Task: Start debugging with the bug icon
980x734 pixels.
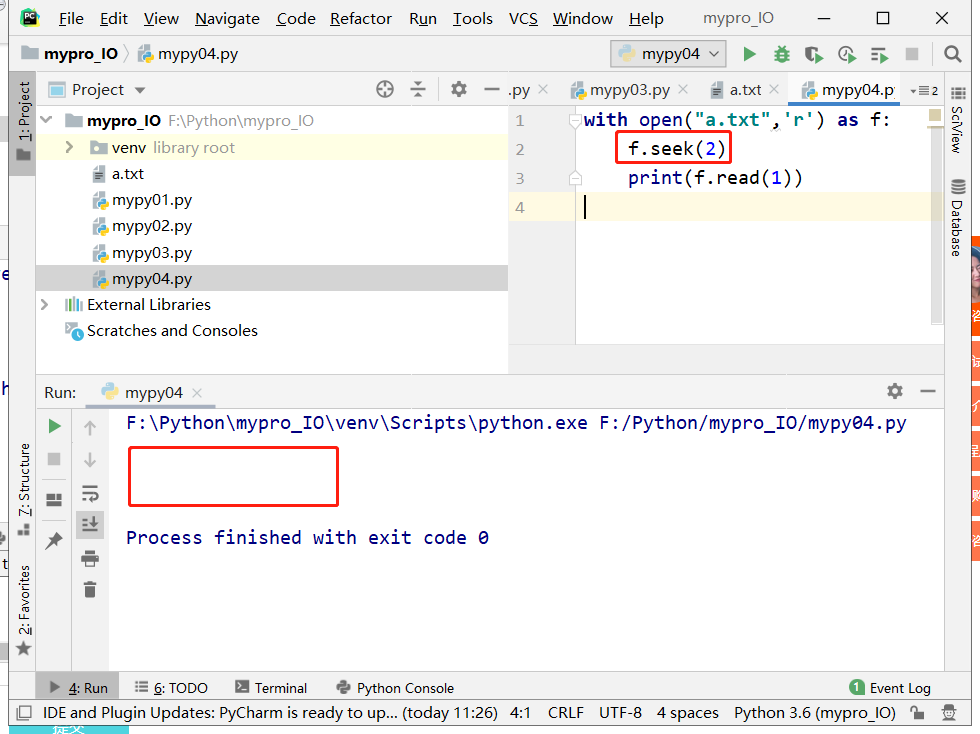Action: pos(781,54)
